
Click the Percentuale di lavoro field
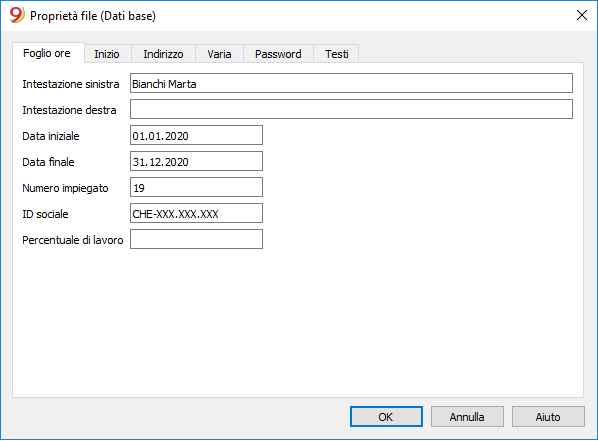point(196,239)
